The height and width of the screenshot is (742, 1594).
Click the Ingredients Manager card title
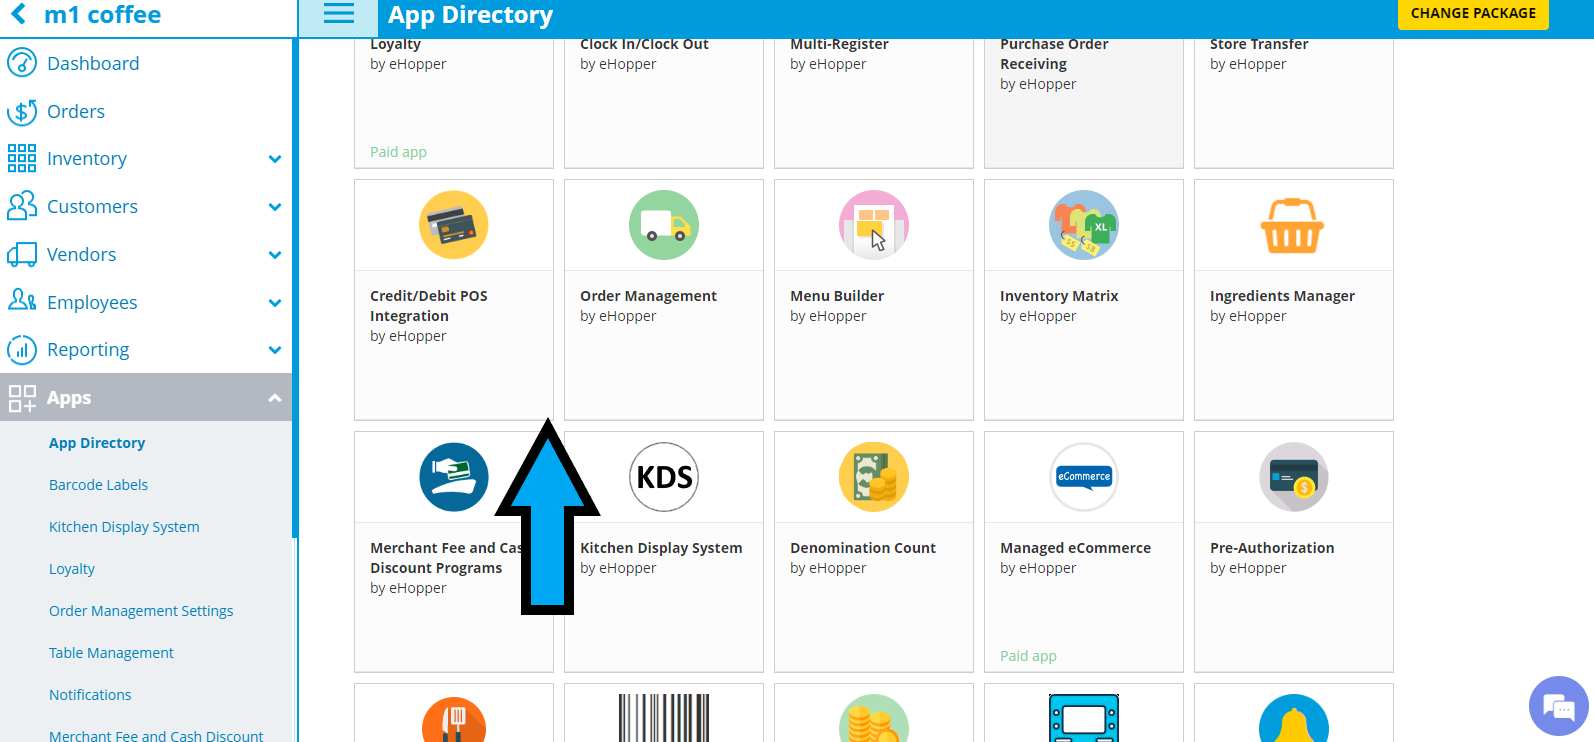(x=1282, y=296)
